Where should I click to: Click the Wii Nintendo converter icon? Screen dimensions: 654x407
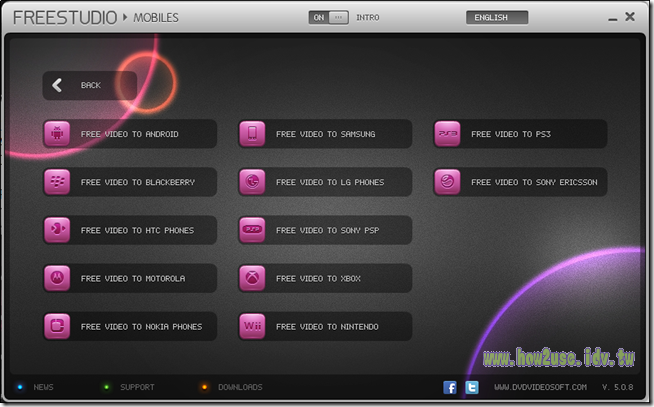pos(252,326)
